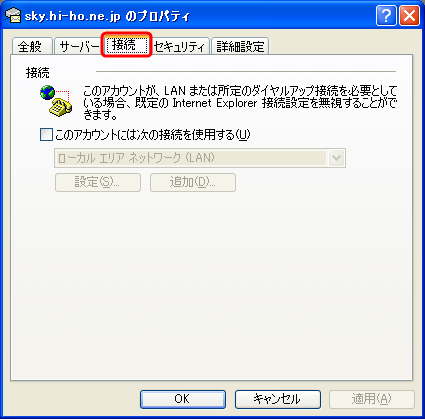Image resolution: width=425 pixels, height=419 pixels.
Task: Click the dropdown arrow beside the LAN connection list
Action: 336,158
